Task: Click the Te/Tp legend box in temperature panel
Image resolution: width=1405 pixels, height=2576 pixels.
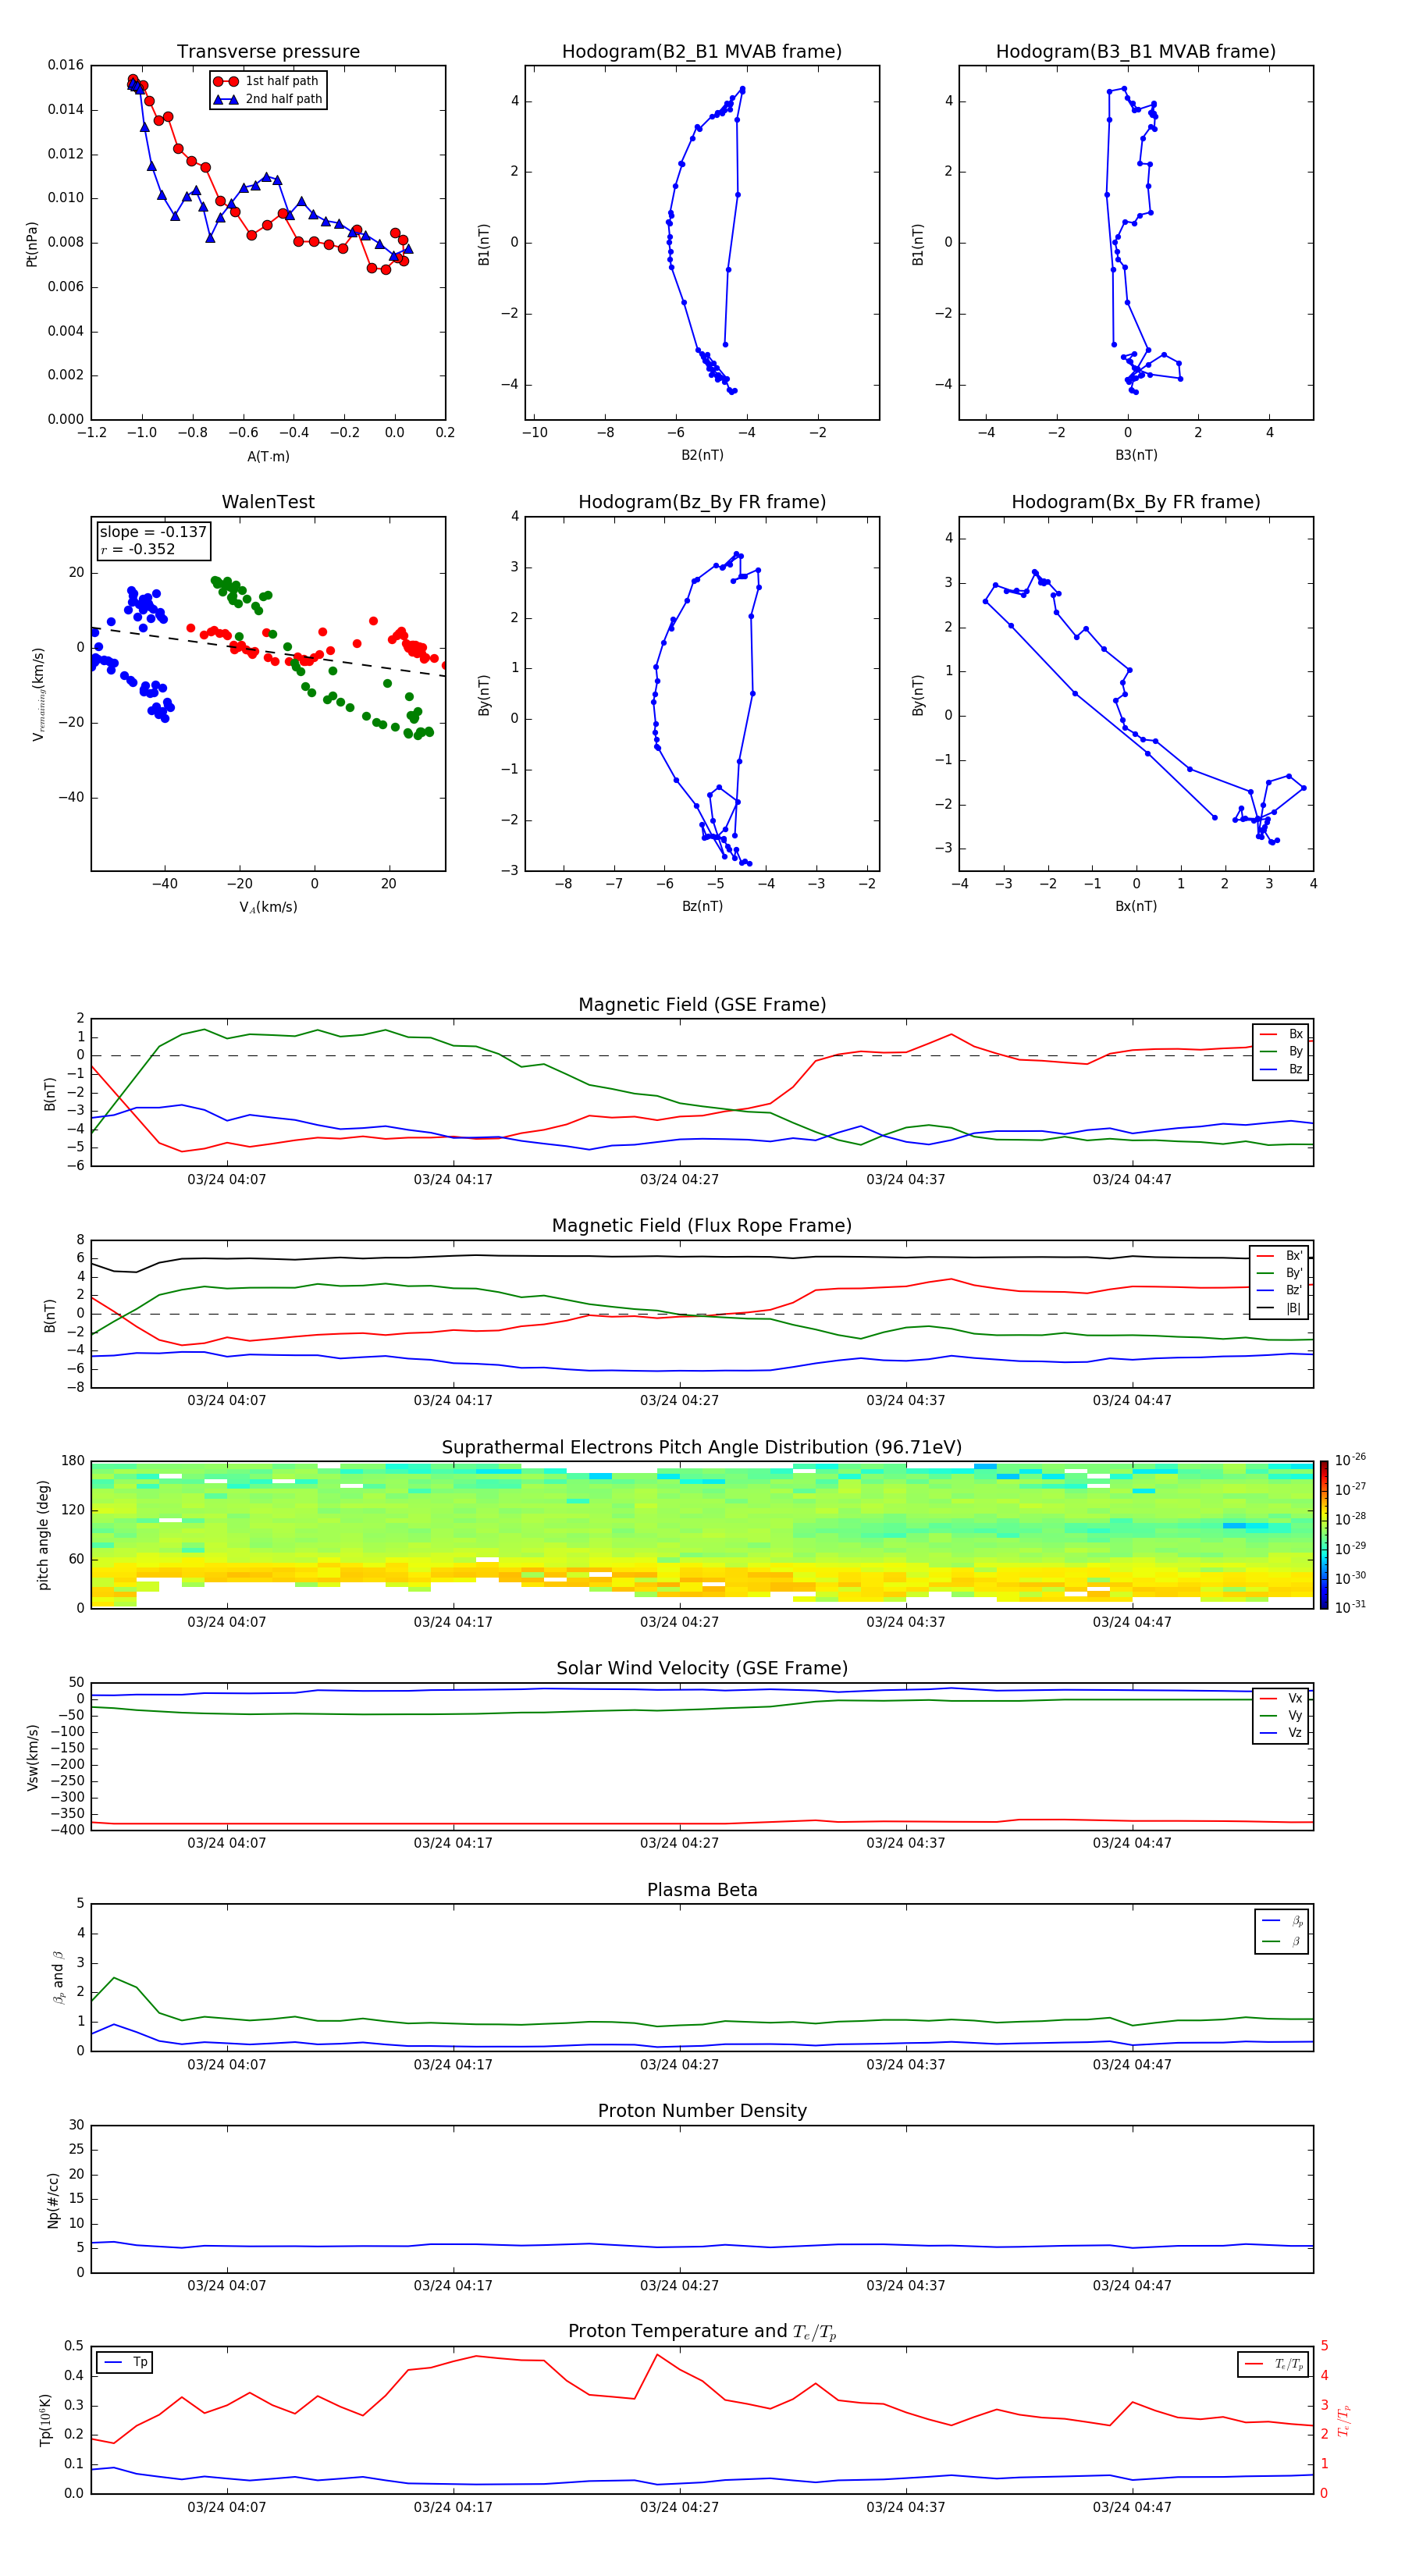Action: [x=1275, y=2364]
